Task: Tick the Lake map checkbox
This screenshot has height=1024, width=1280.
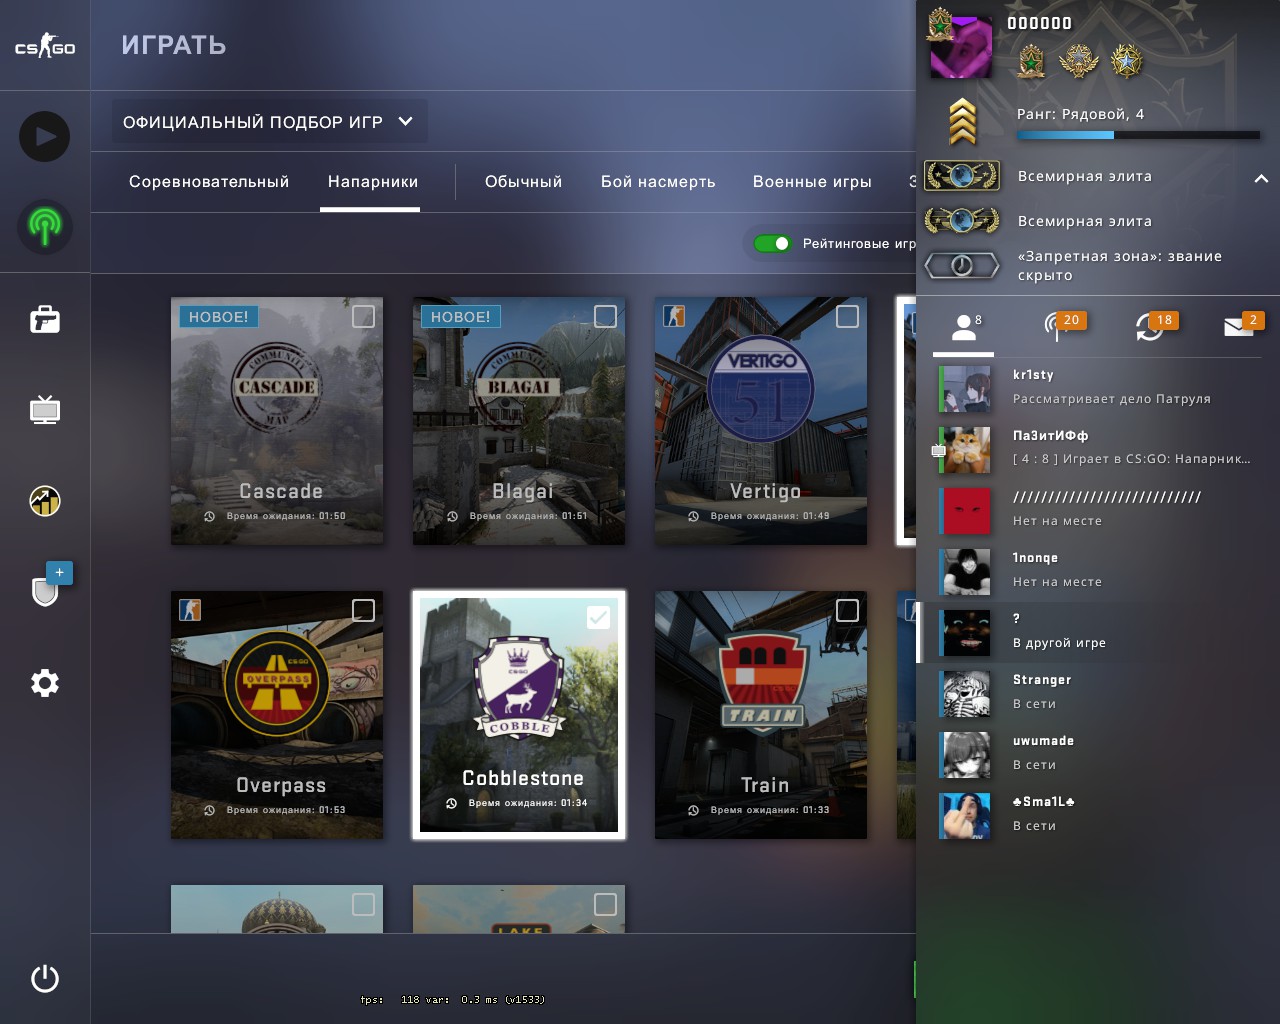Action: 606,904
